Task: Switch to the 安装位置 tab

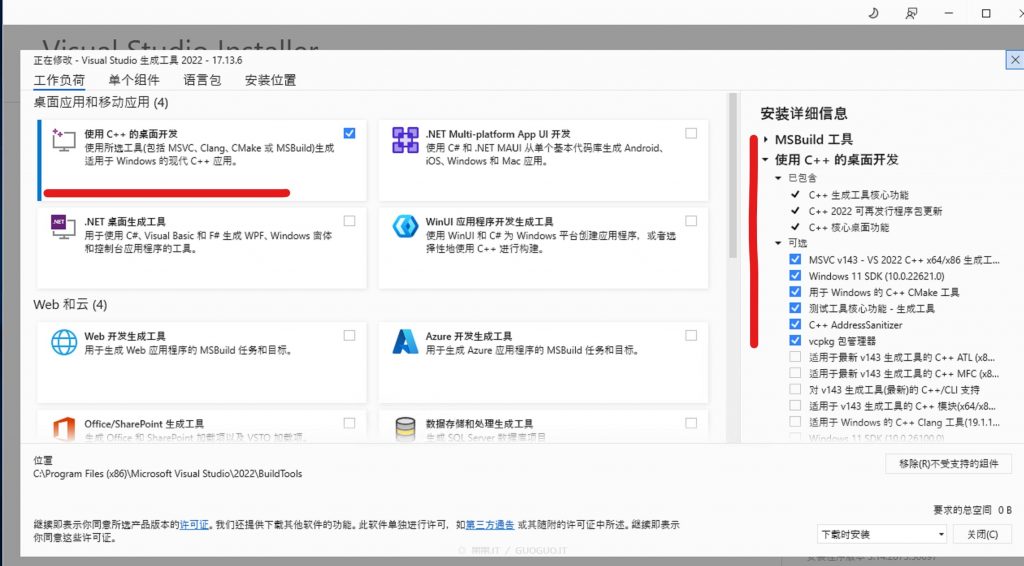Action: coord(270,80)
